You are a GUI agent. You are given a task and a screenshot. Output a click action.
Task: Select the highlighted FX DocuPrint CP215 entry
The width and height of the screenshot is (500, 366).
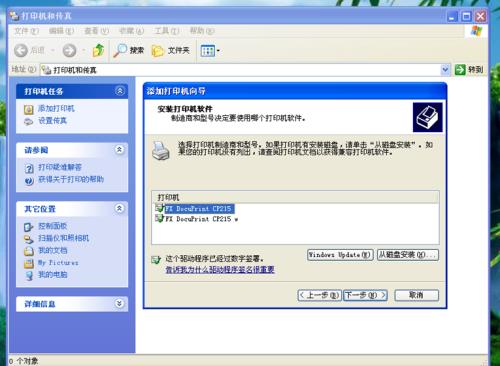tap(199, 209)
